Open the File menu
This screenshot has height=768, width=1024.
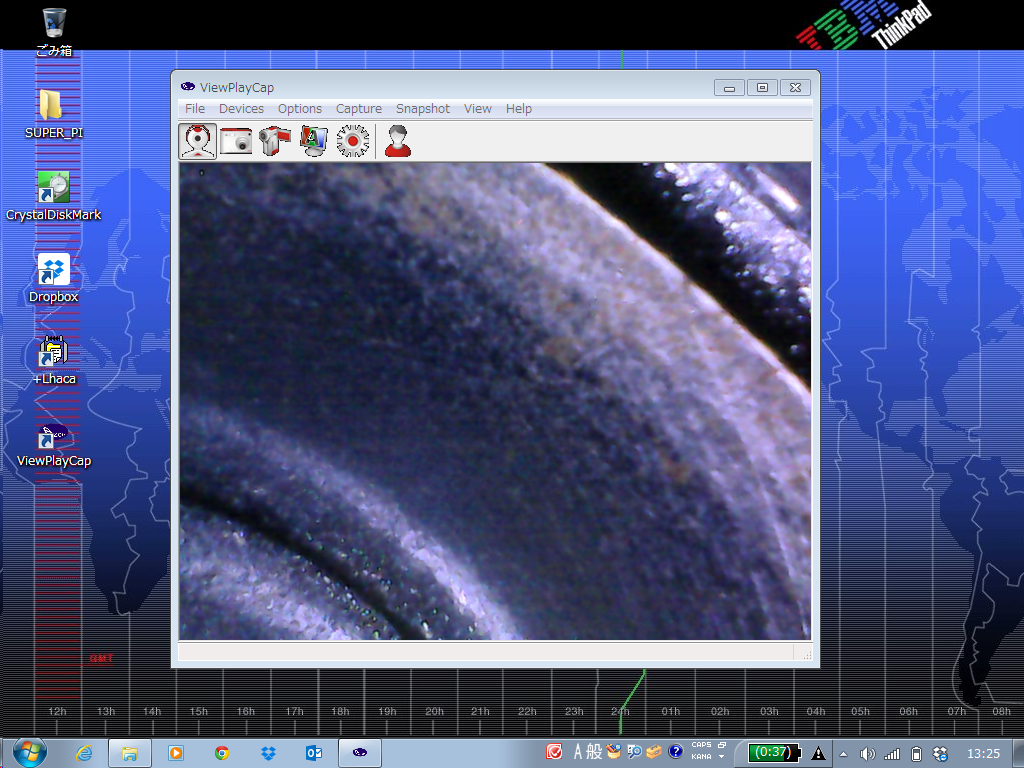(195, 108)
